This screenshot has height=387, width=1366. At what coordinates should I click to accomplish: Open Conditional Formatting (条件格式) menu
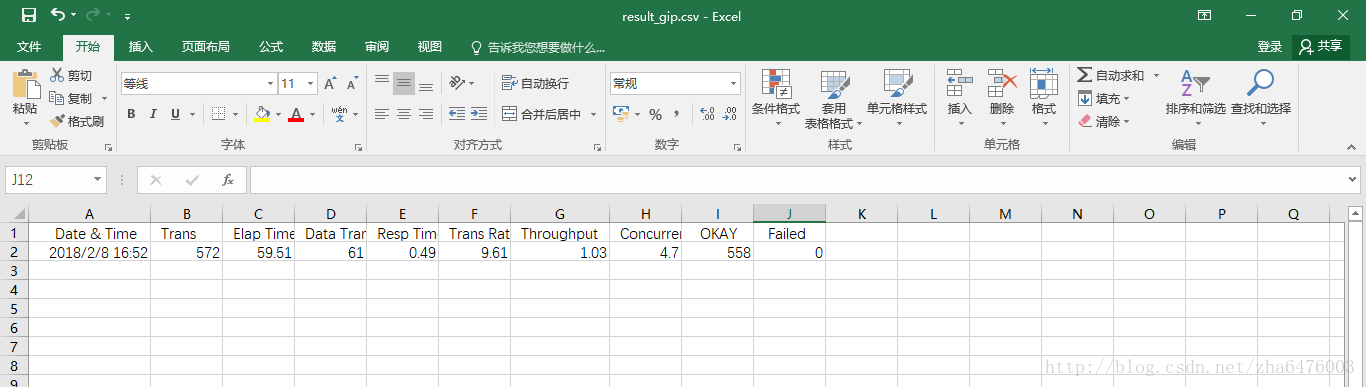[x=776, y=98]
